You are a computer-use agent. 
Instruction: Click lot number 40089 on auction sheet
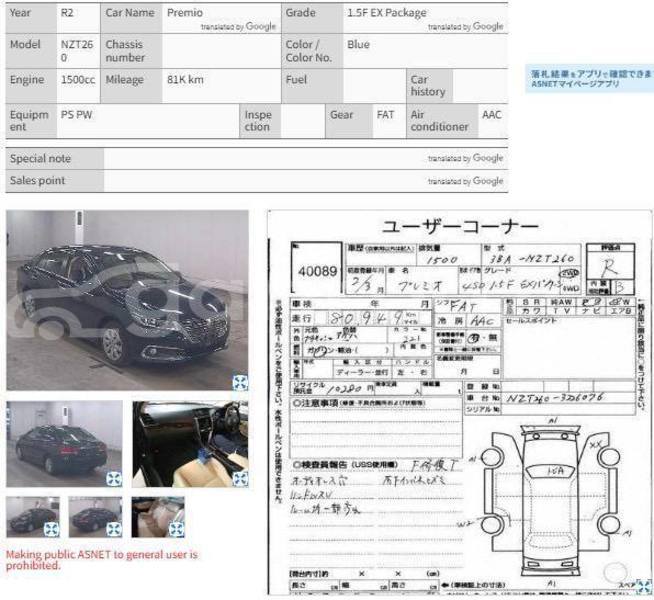coord(317,271)
